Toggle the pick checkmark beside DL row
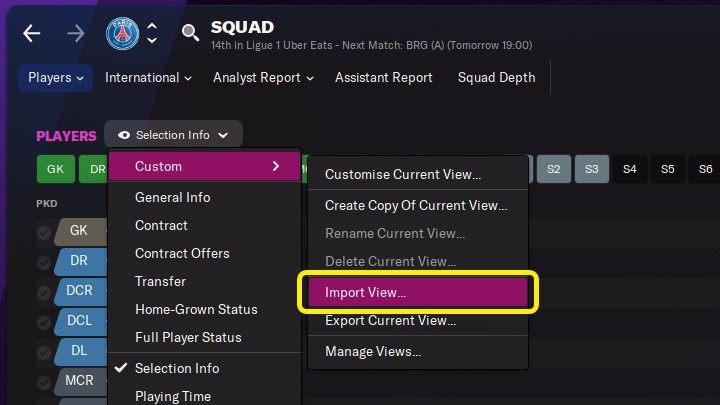 point(44,351)
